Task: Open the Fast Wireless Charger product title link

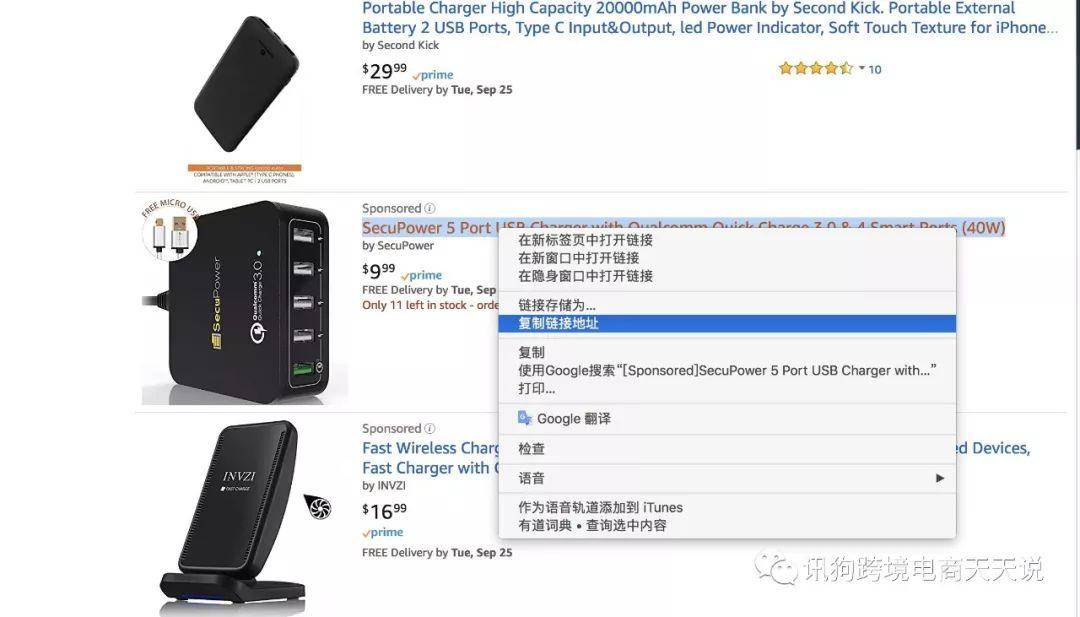Action: click(431, 458)
